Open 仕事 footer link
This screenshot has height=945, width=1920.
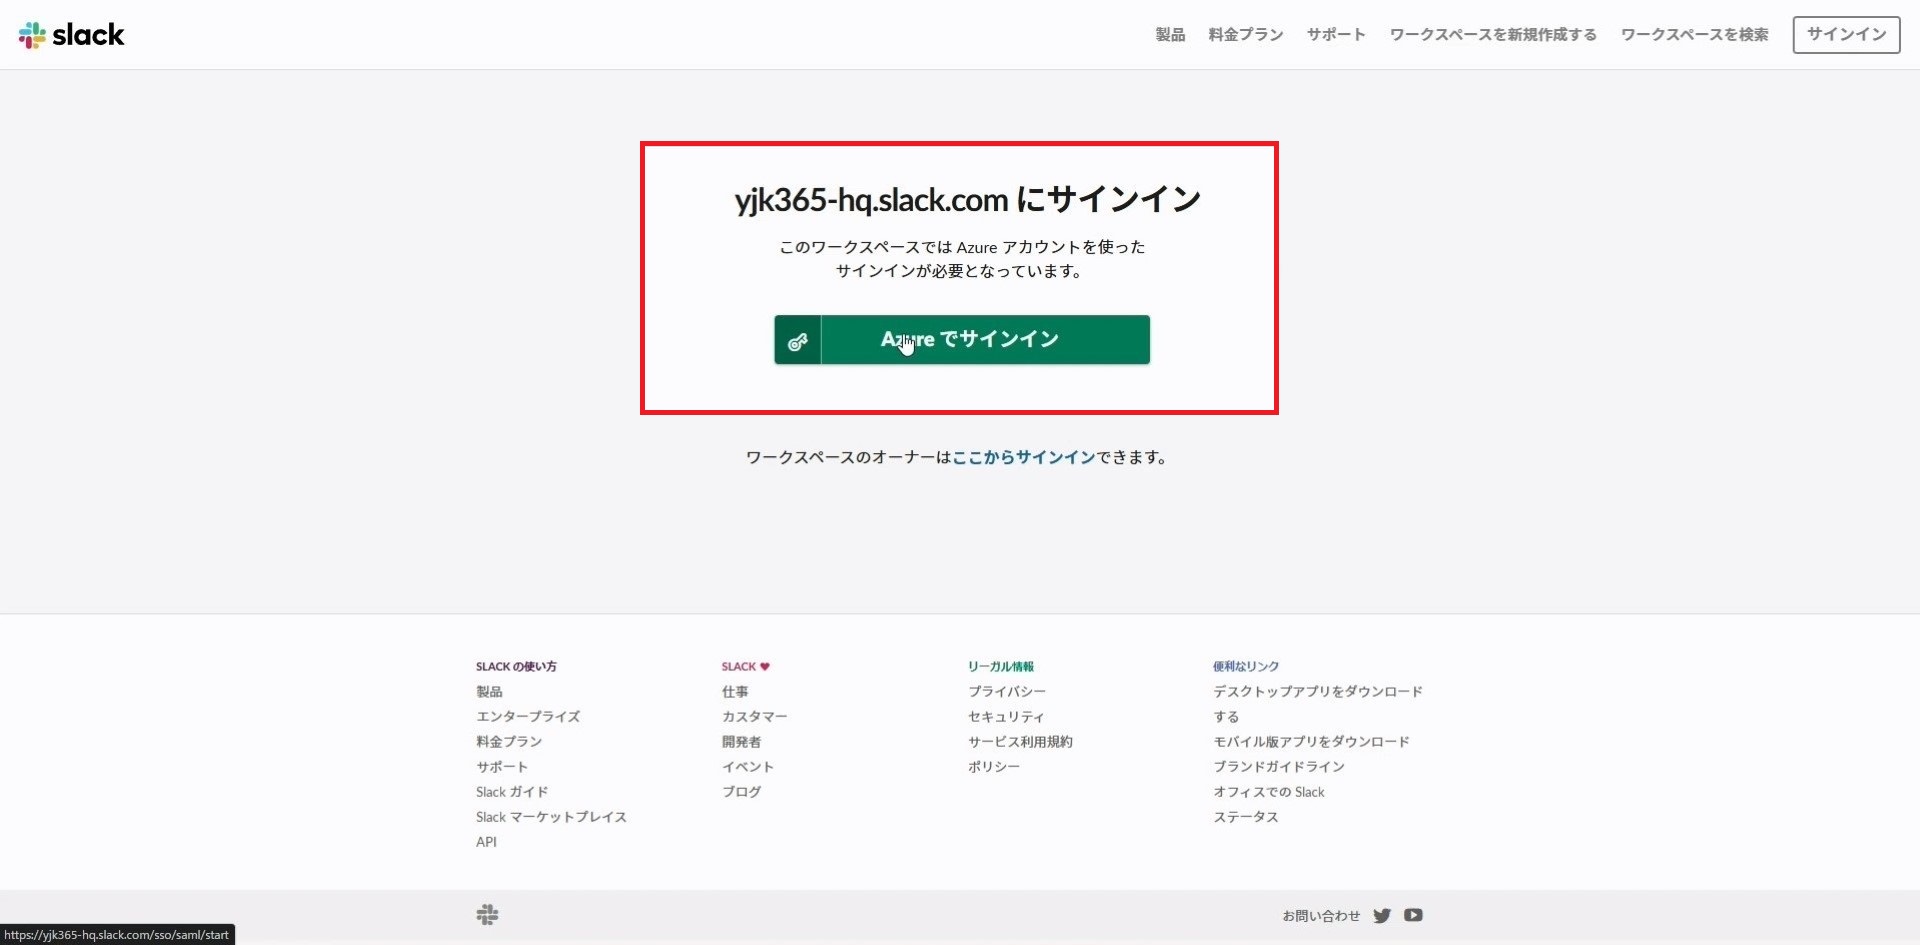(x=735, y=691)
